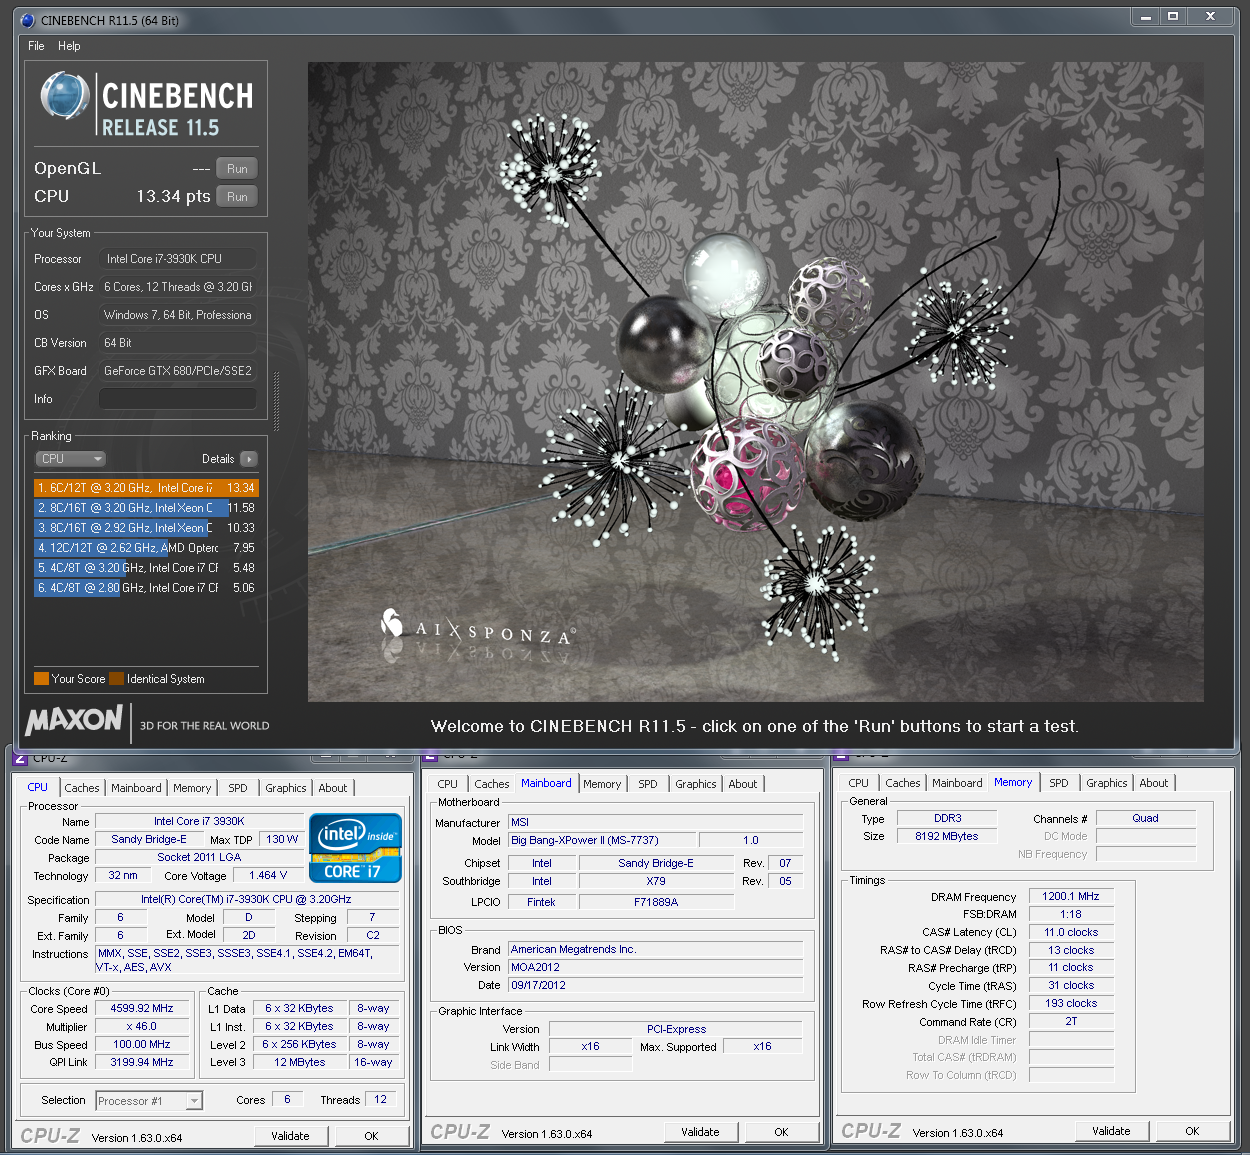Select ranking row 3 with score 10.33
This screenshot has width=1250, height=1155.
[x=146, y=528]
